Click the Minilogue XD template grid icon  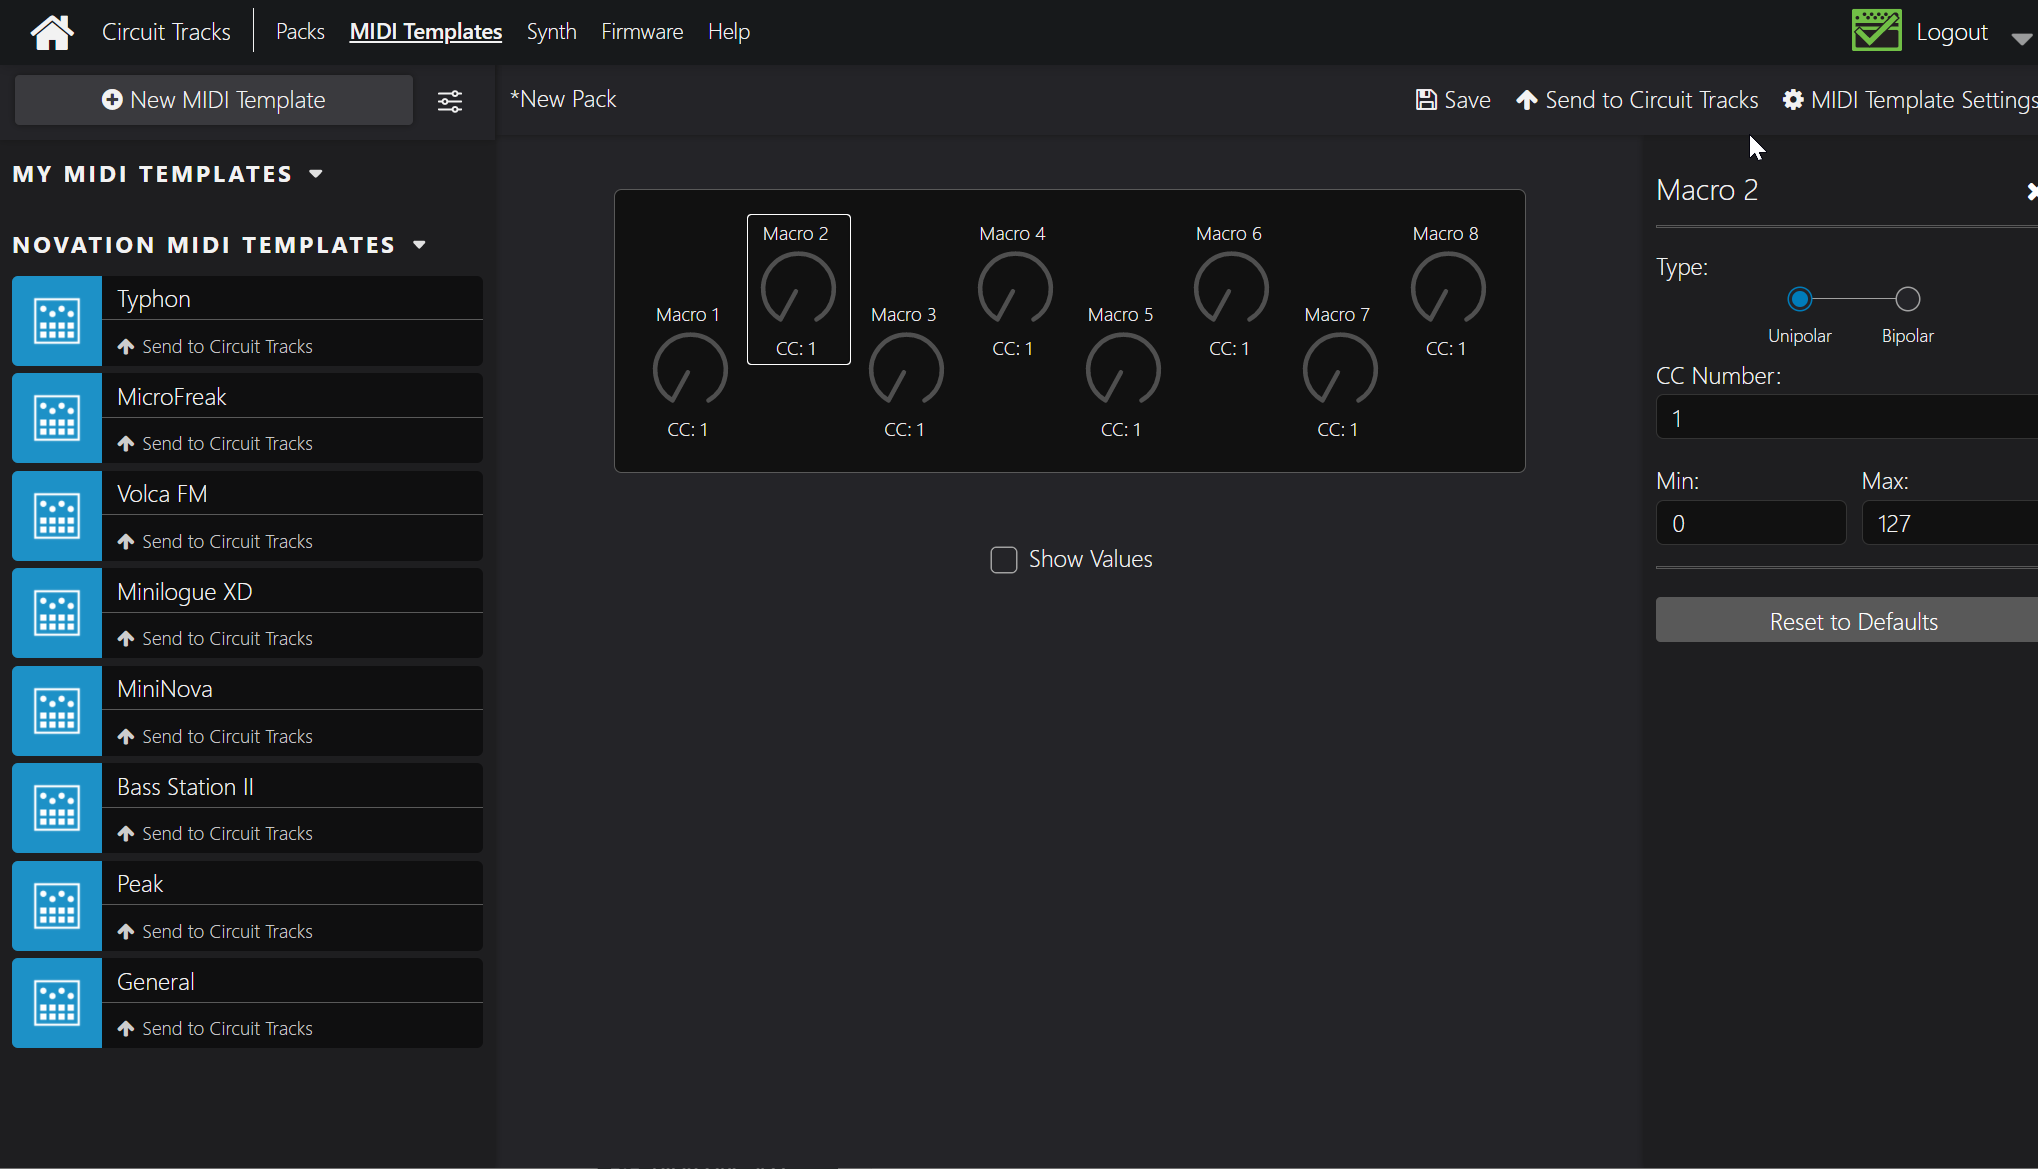pos(57,613)
